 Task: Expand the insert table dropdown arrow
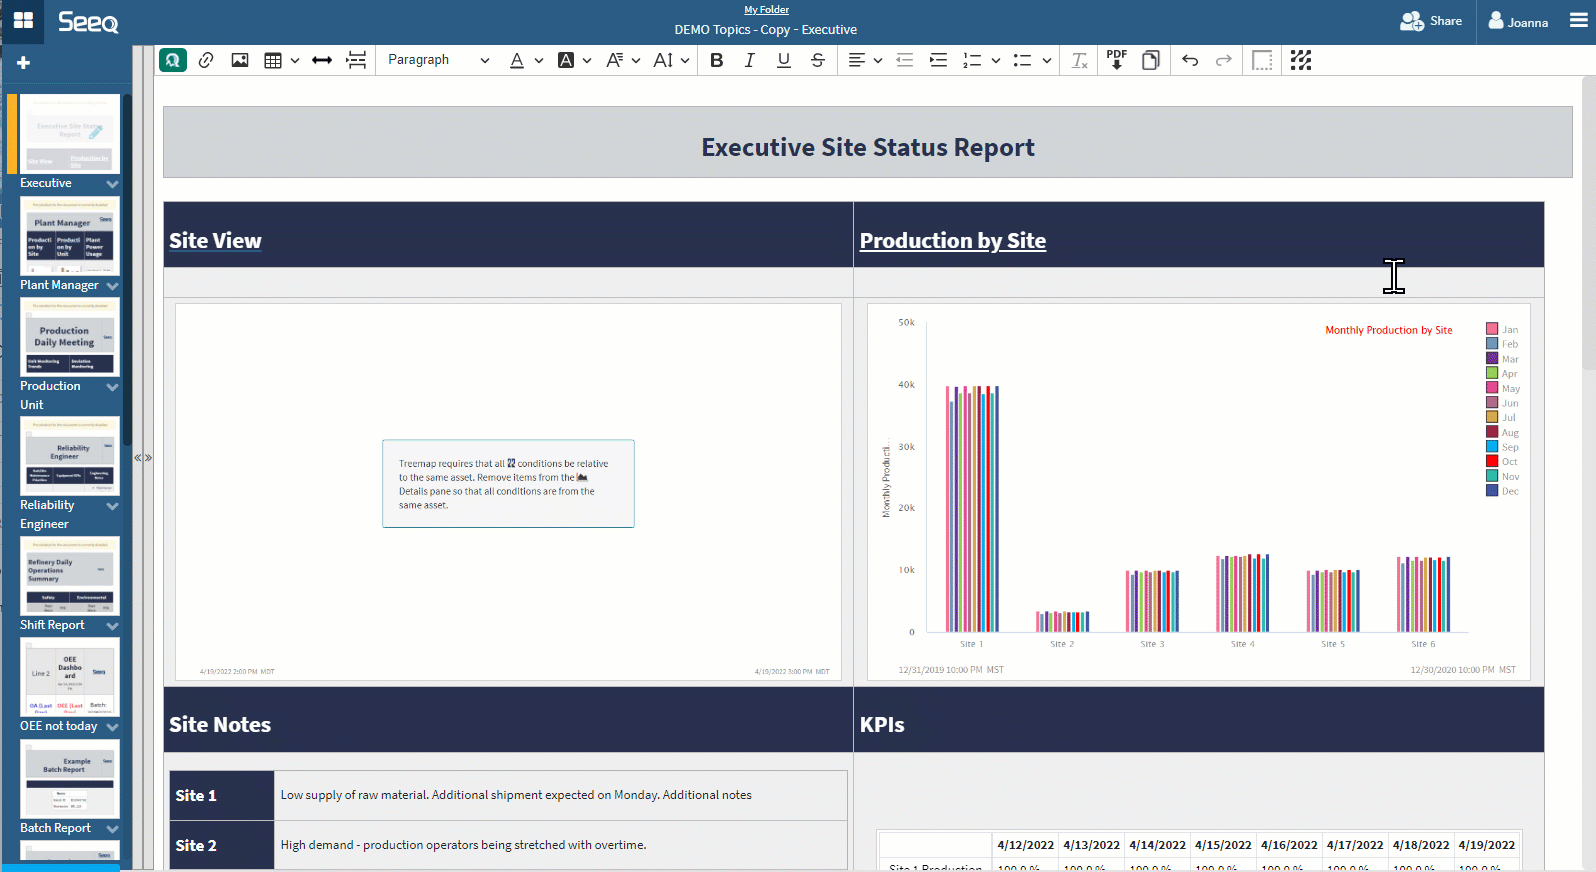295,60
